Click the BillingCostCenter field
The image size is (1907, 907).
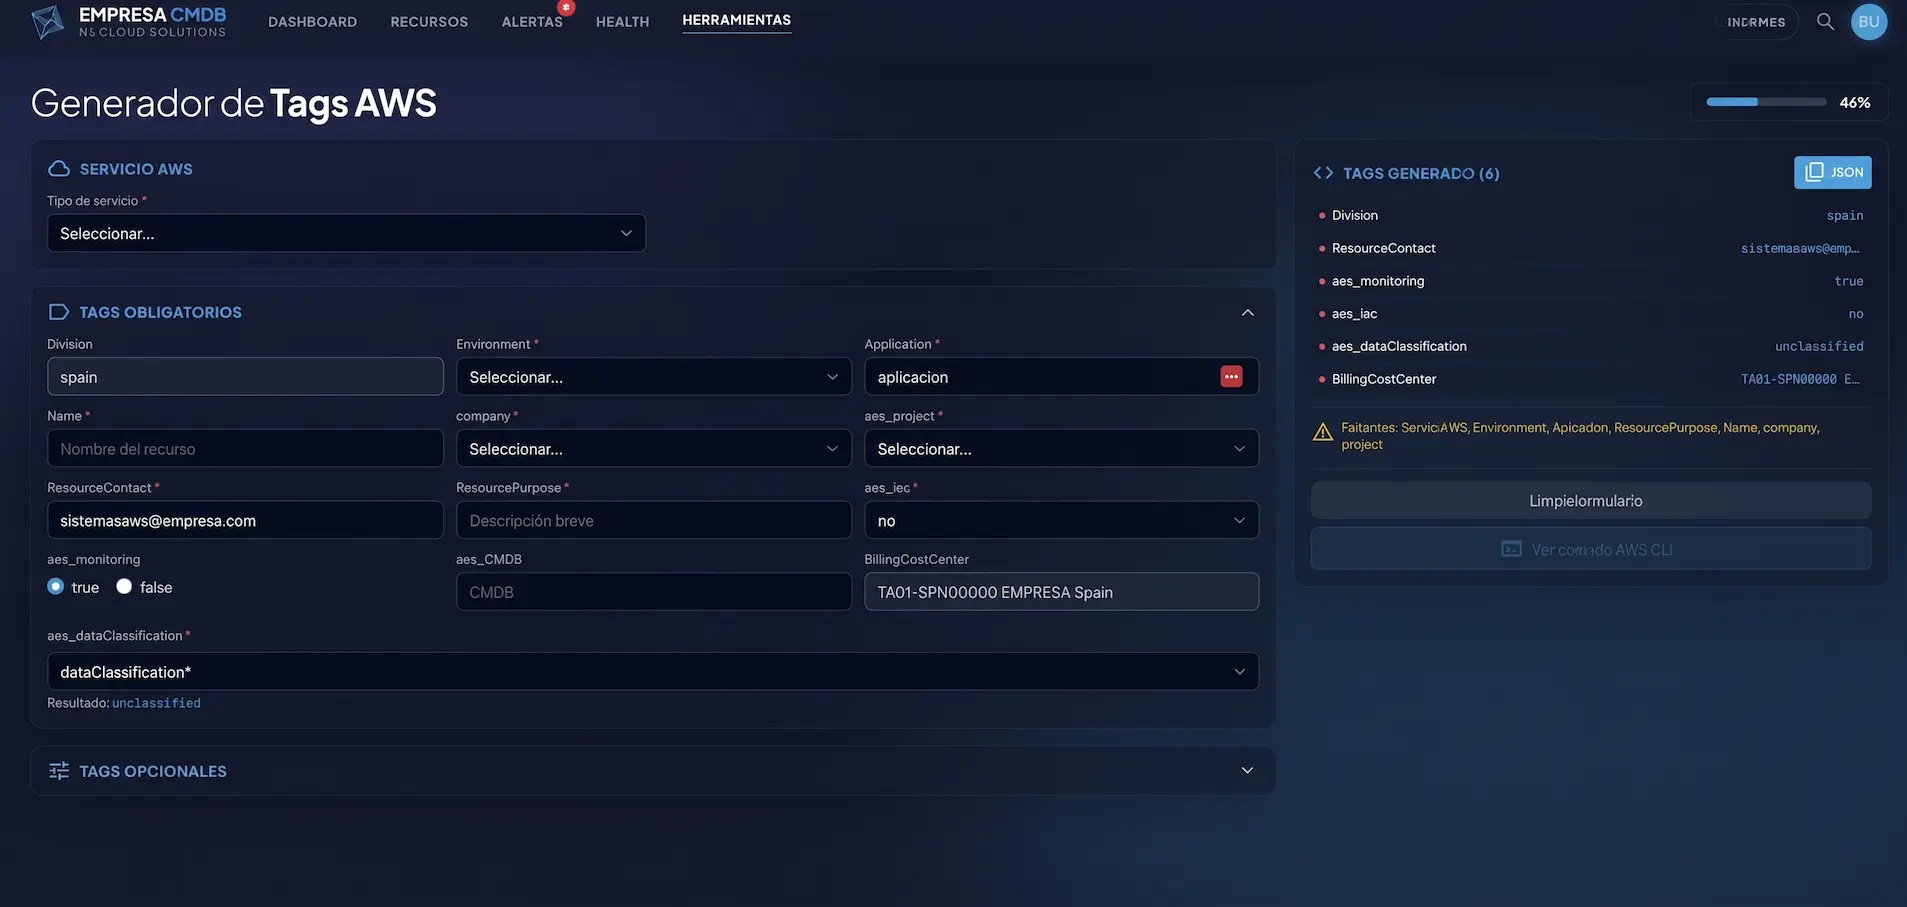click(x=1061, y=592)
